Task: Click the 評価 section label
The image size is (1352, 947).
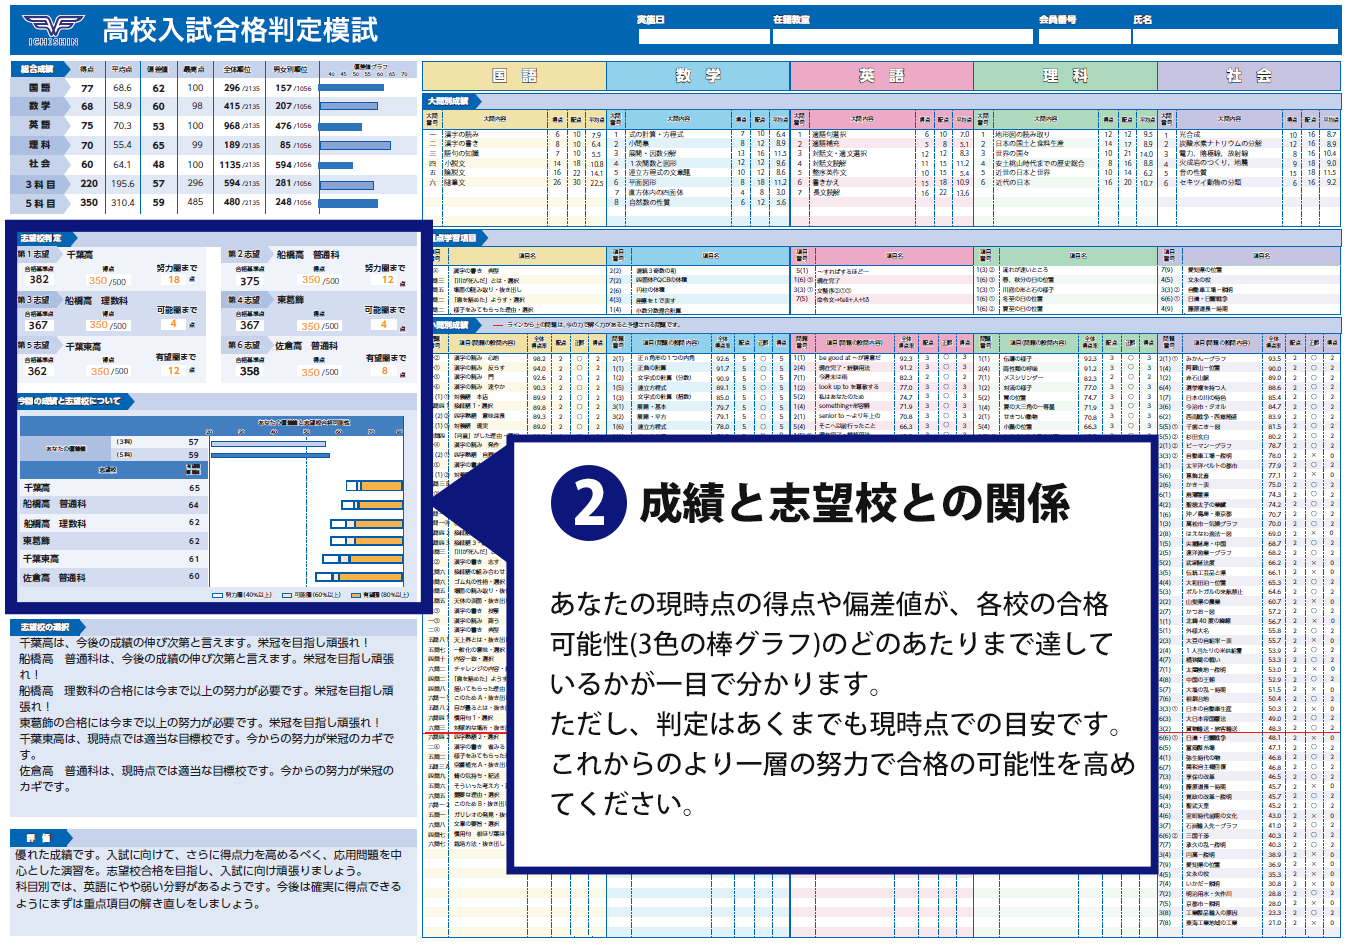Action: (38, 838)
